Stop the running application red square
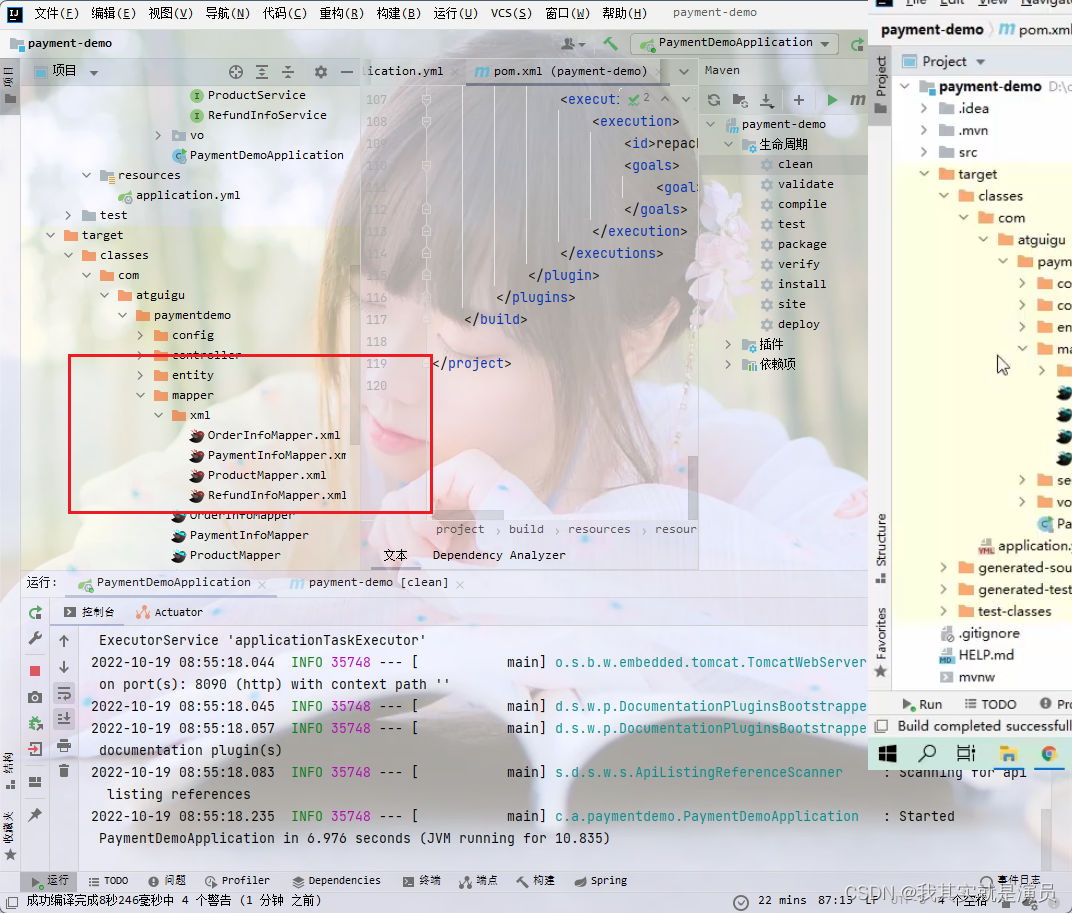Screen dimensions: 1072x913 pos(35,671)
